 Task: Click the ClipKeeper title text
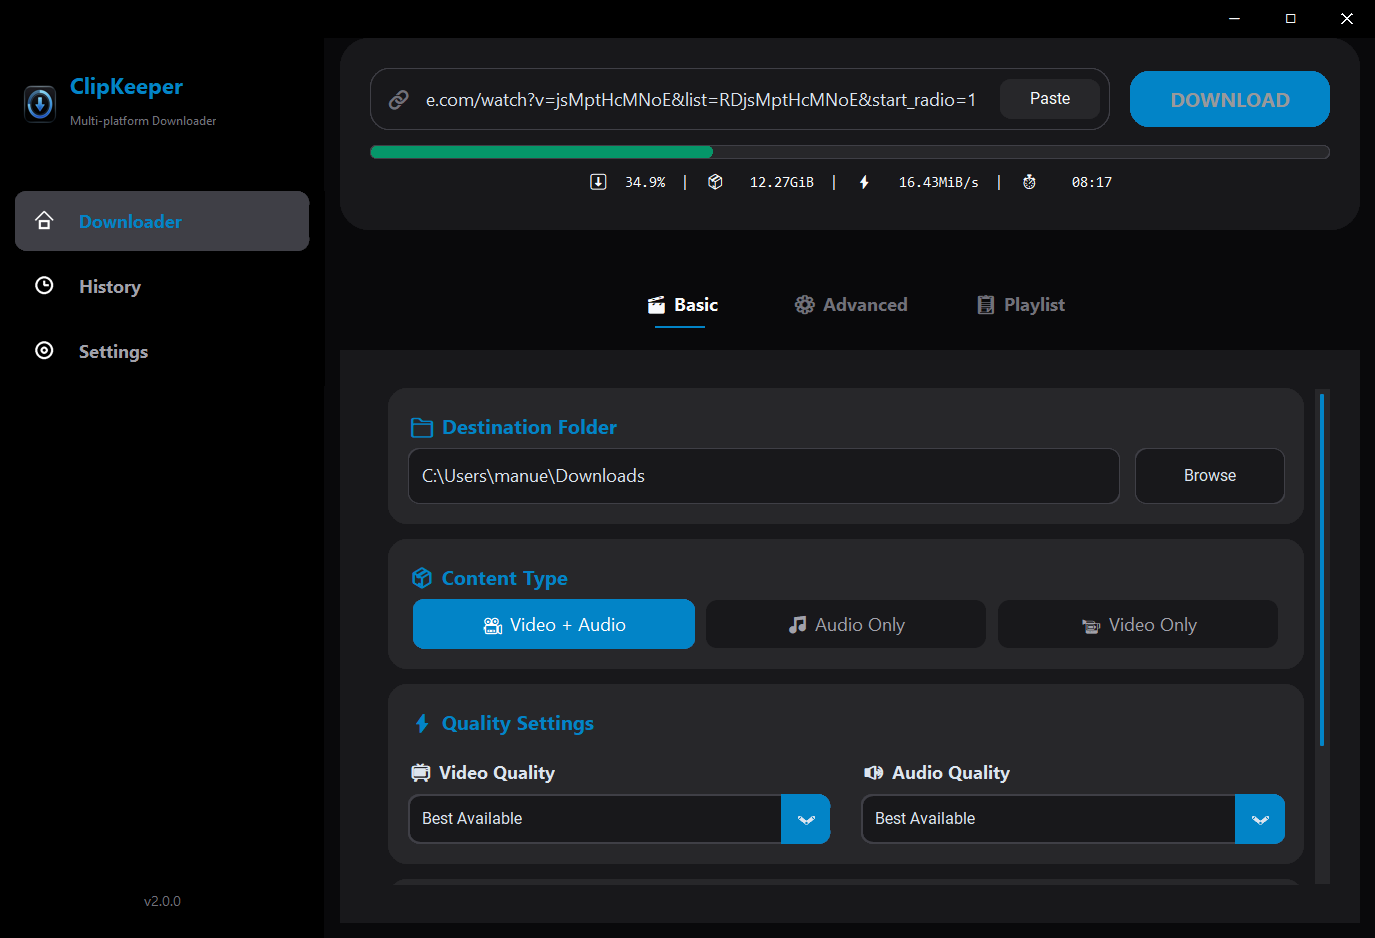pos(126,87)
